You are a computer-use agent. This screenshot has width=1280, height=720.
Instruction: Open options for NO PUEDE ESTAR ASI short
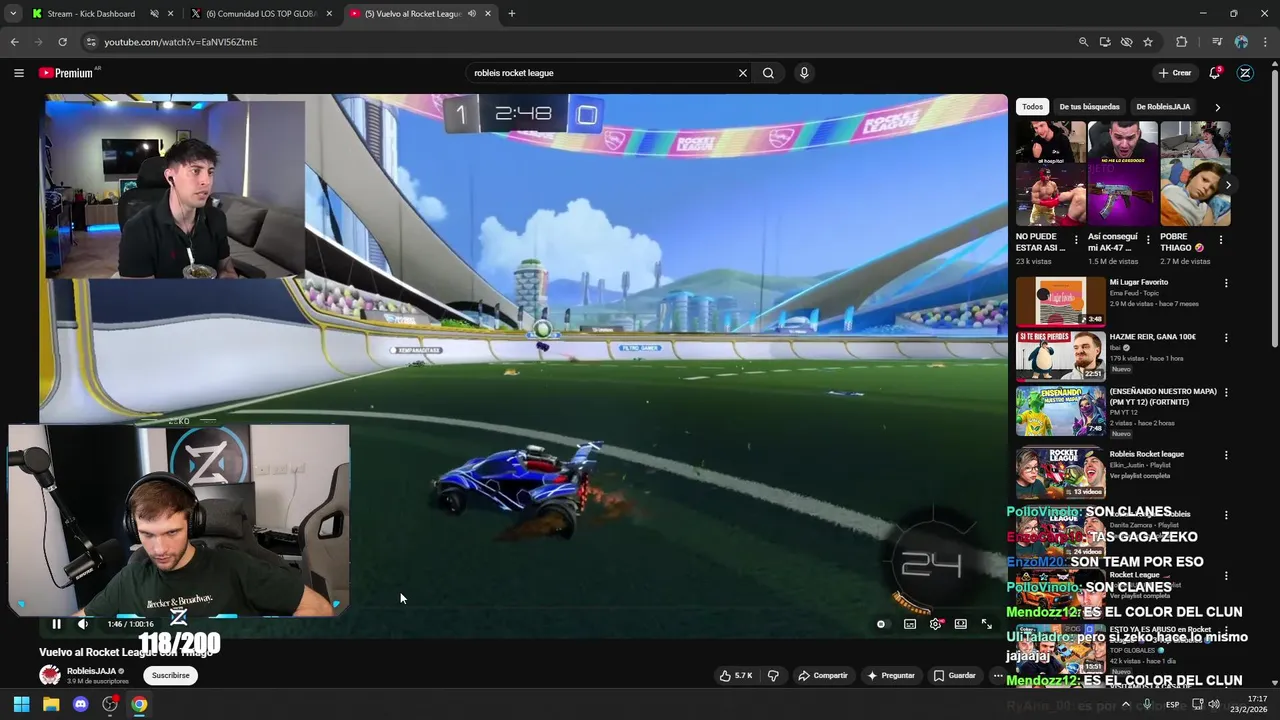click(1076, 240)
